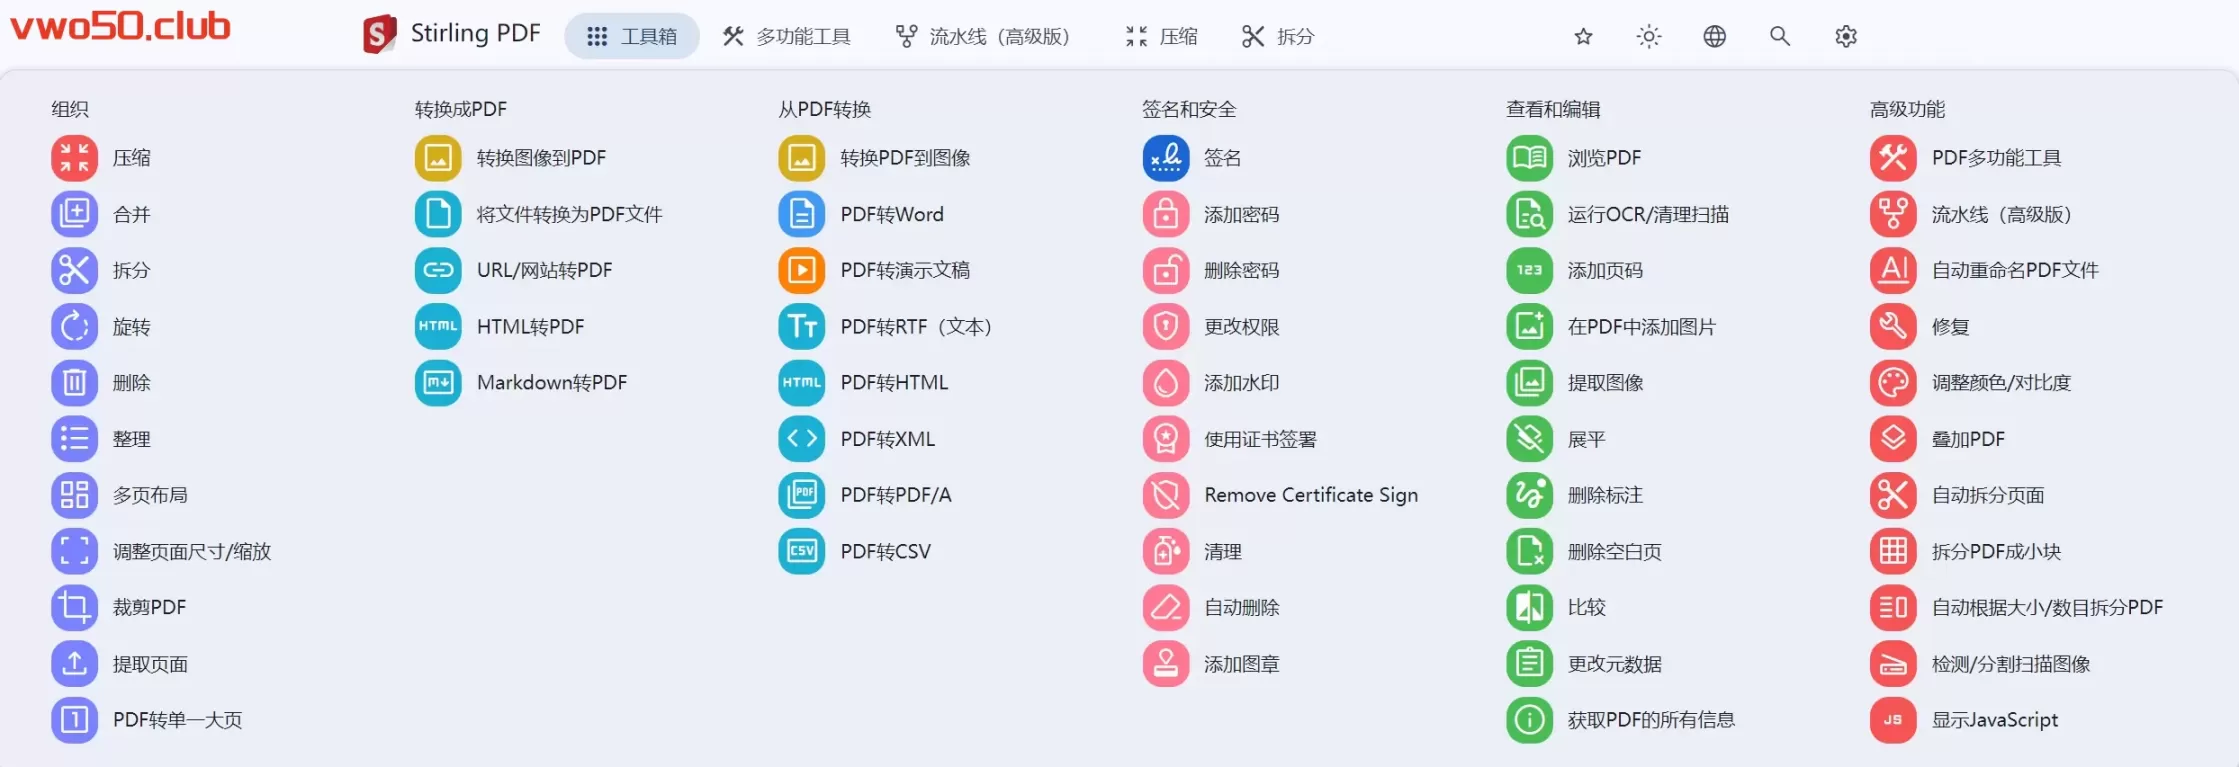Open the settings gear in navbar
This screenshot has height=767, width=2239.
point(1846,37)
